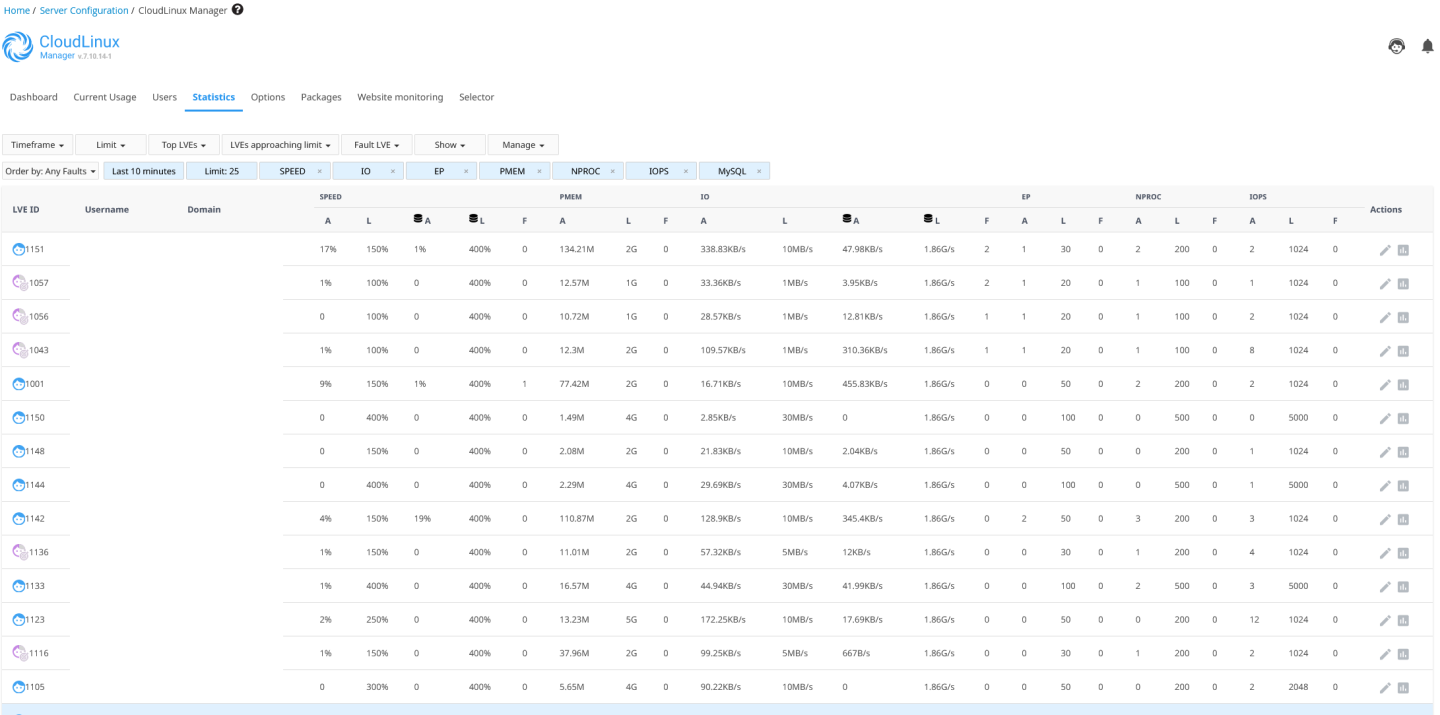Go to Server Configuration breadcrumb link

84,10
